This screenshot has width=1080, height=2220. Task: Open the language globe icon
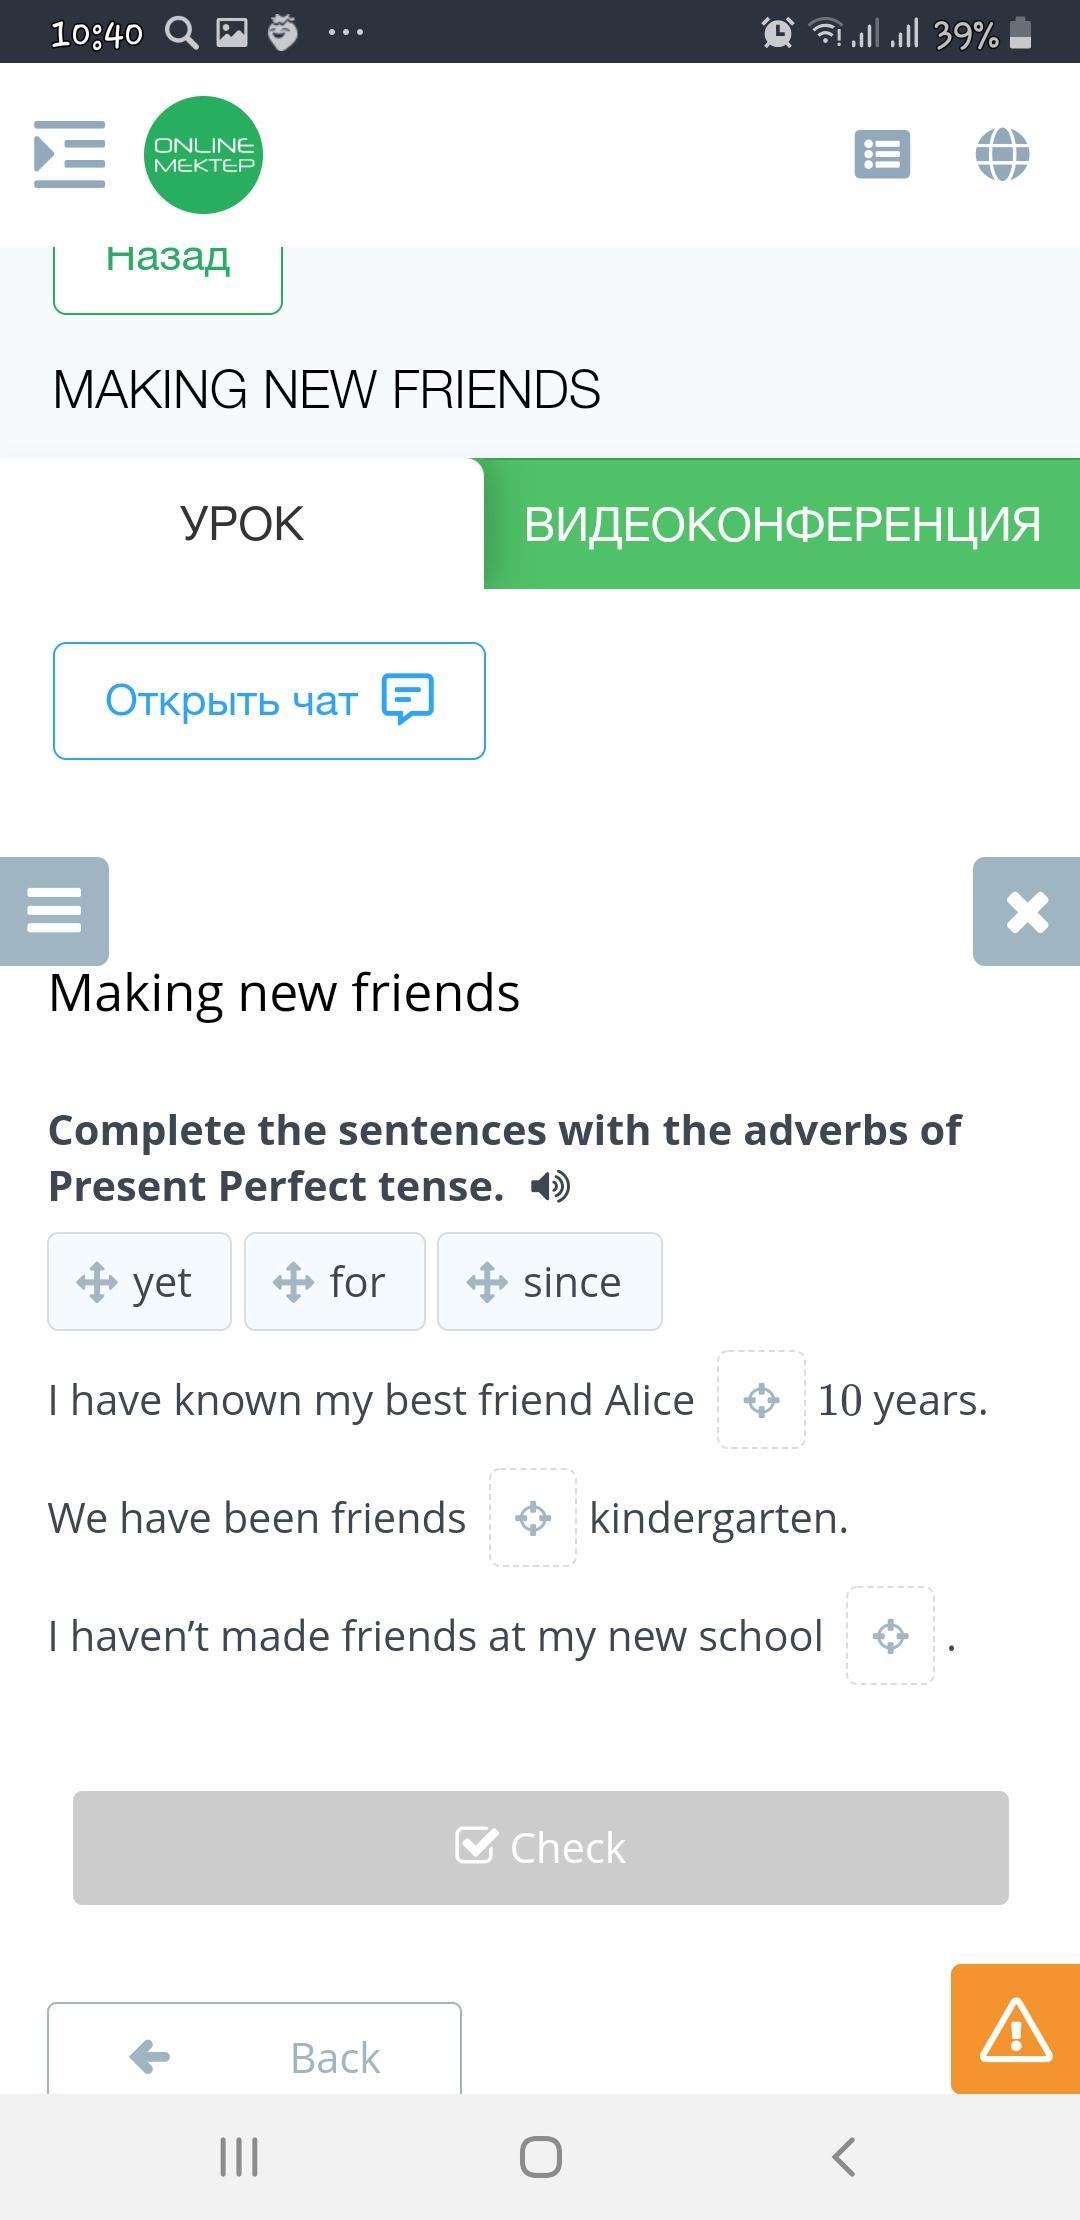(1002, 155)
